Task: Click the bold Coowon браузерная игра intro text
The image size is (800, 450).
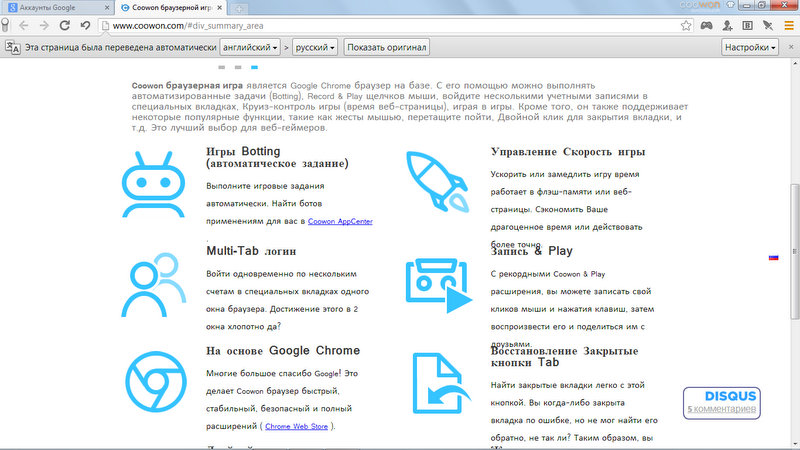Action: tap(187, 86)
